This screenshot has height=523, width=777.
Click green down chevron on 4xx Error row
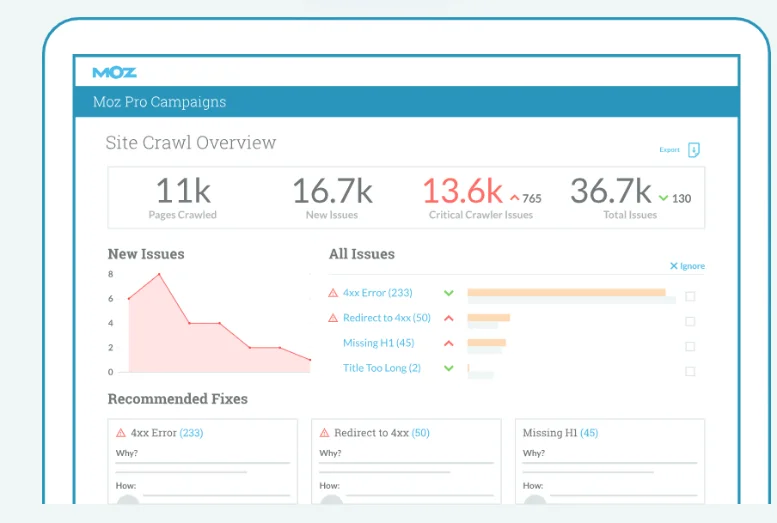[448, 293]
